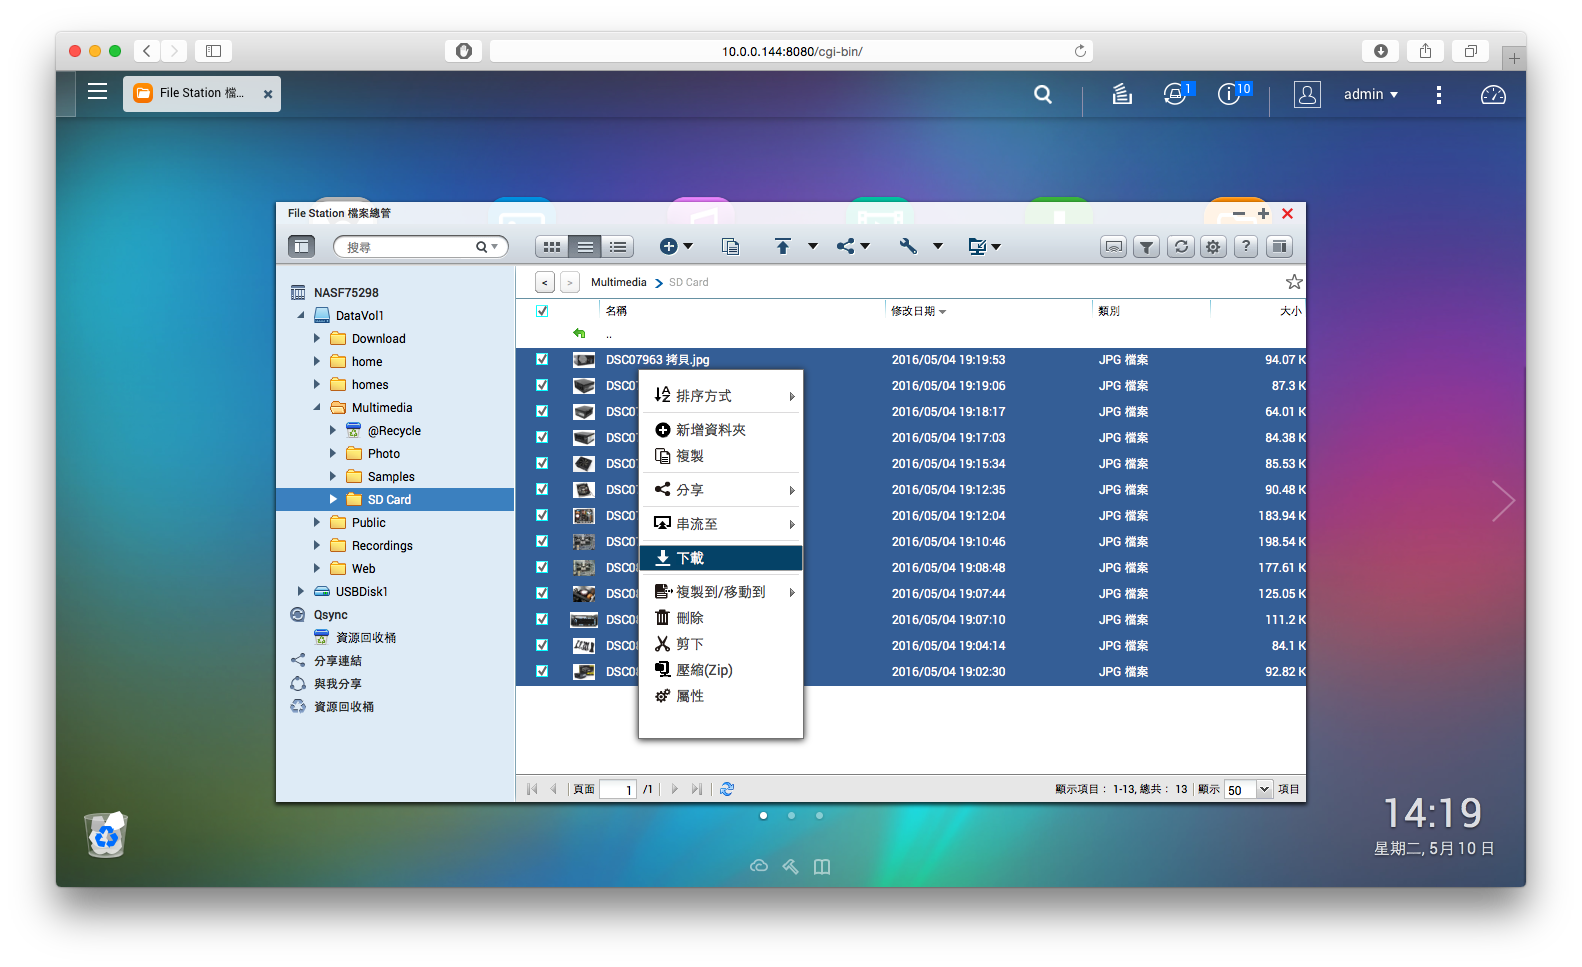Click the create new plus toolbar icon
1582x967 pixels.
click(669, 246)
